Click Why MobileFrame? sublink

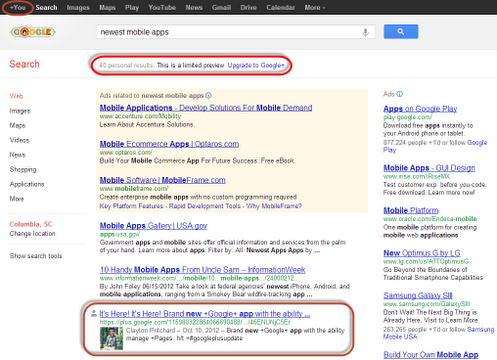(x=274, y=206)
